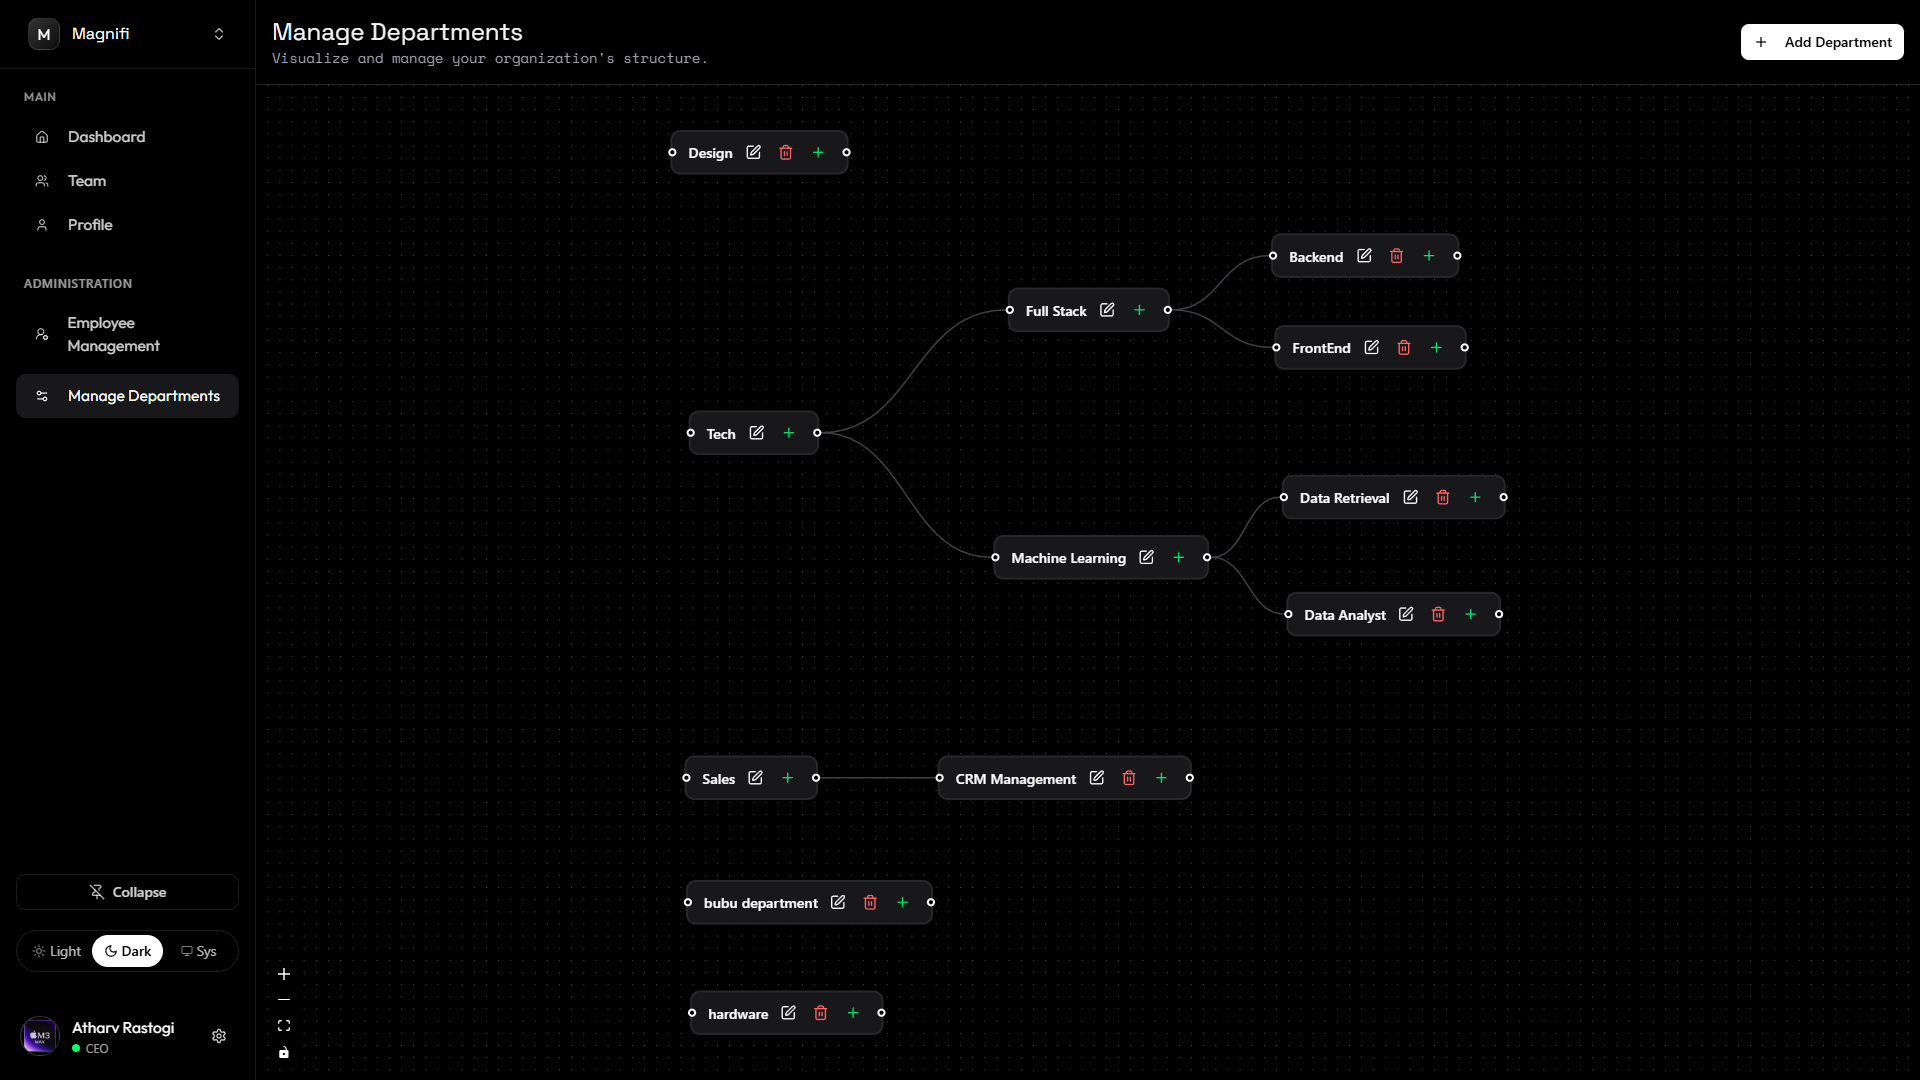Screen dimensions: 1920x1080
Task: Edit the Tech department node
Action: click(x=757, y=432)
